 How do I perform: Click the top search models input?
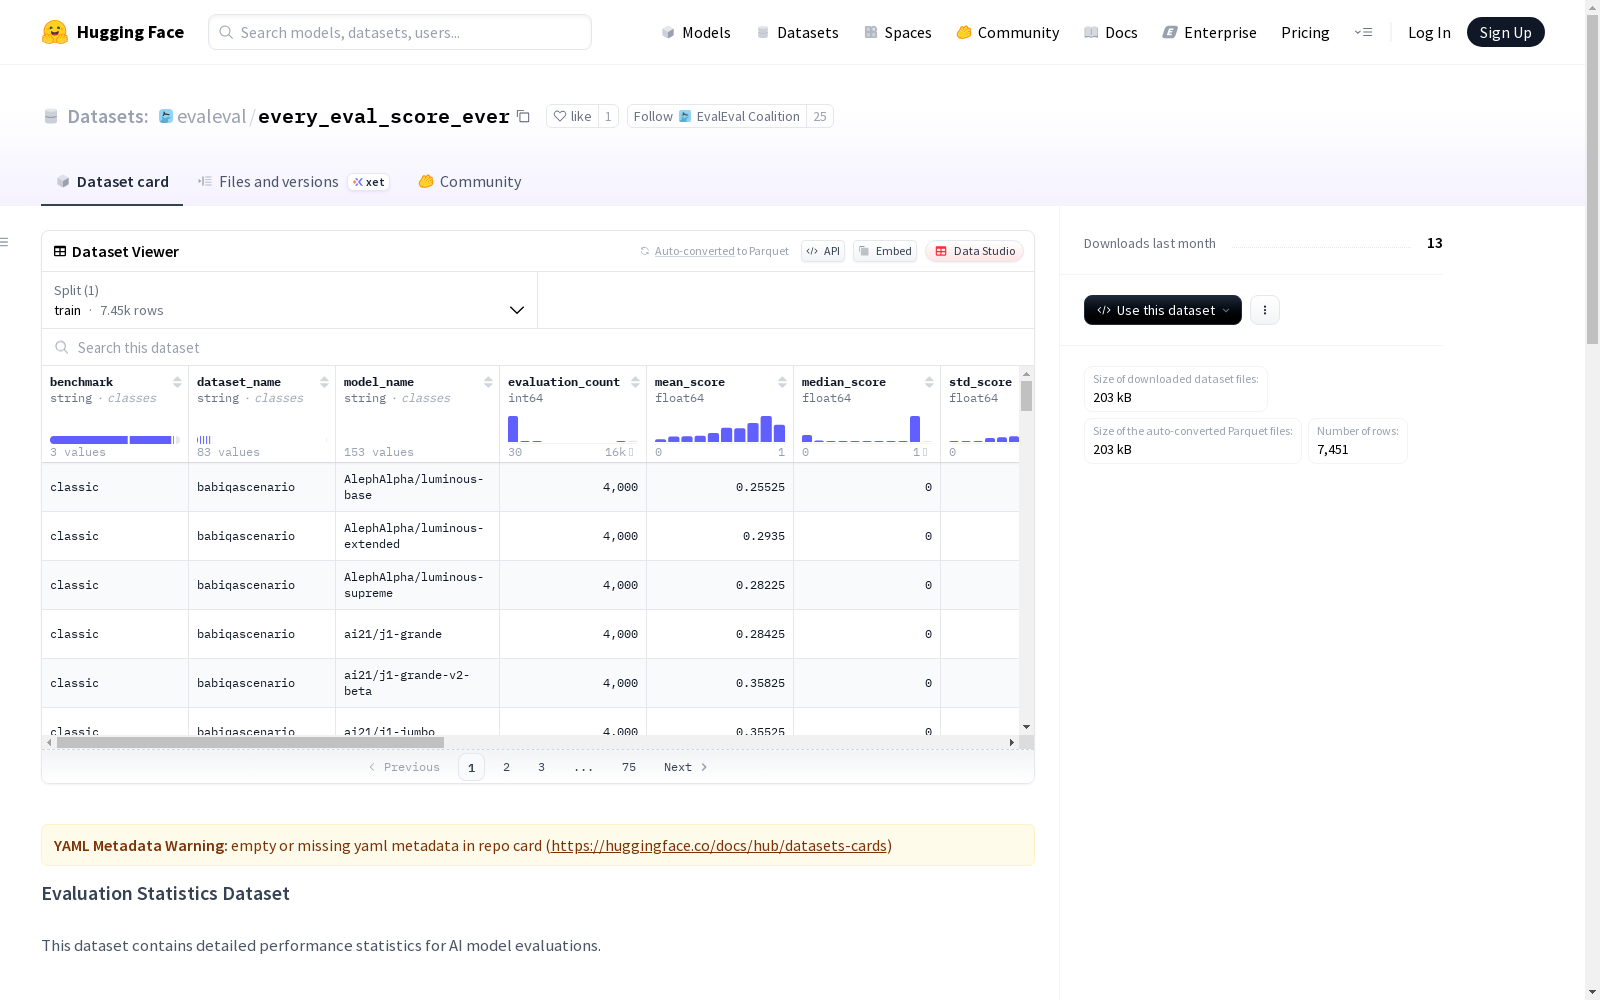click(400, 32)
